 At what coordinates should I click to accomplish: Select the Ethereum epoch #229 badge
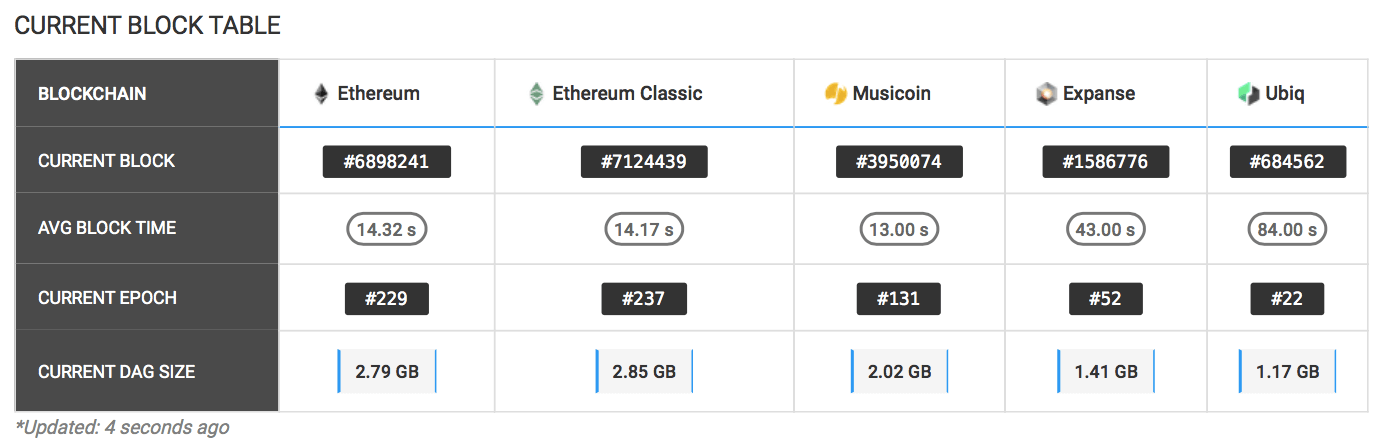[387, 298]
